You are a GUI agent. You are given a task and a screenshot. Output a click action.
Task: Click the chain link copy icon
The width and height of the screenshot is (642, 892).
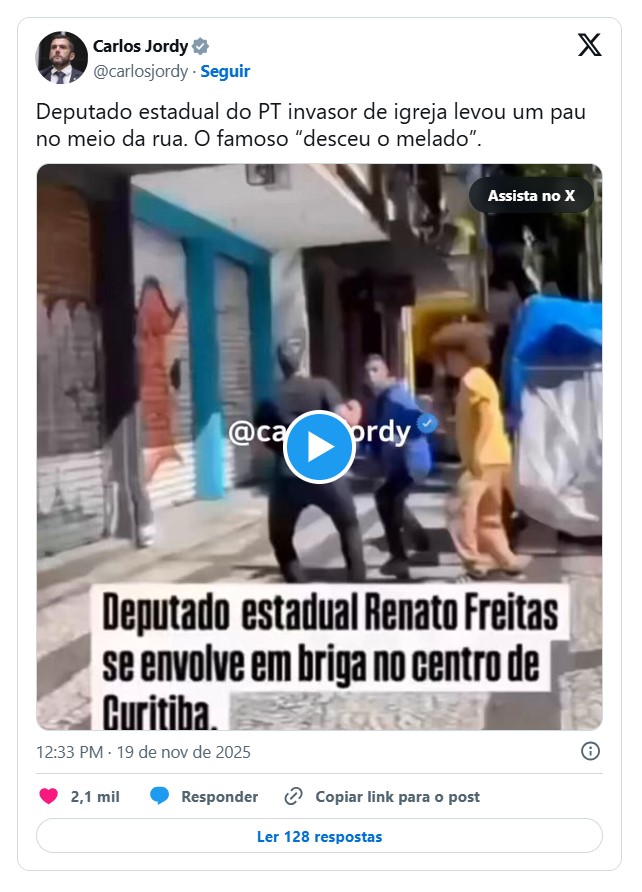[x=293, y=796]
